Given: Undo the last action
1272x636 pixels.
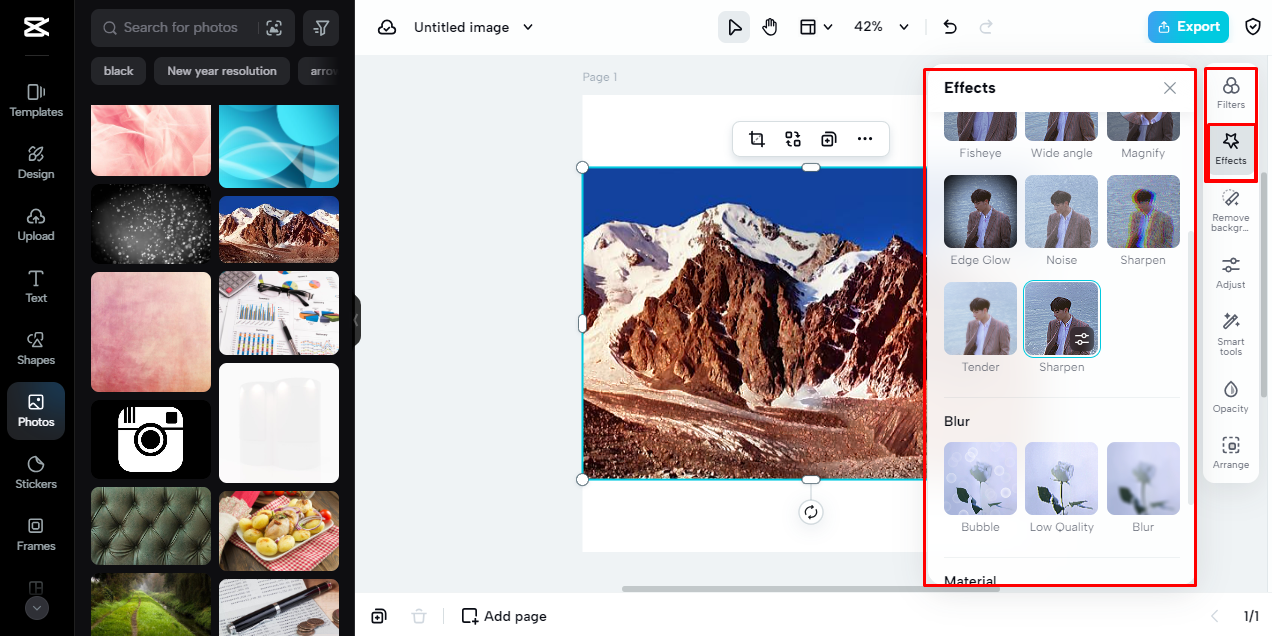Looking at the screenshot, I should click(950, 27).
